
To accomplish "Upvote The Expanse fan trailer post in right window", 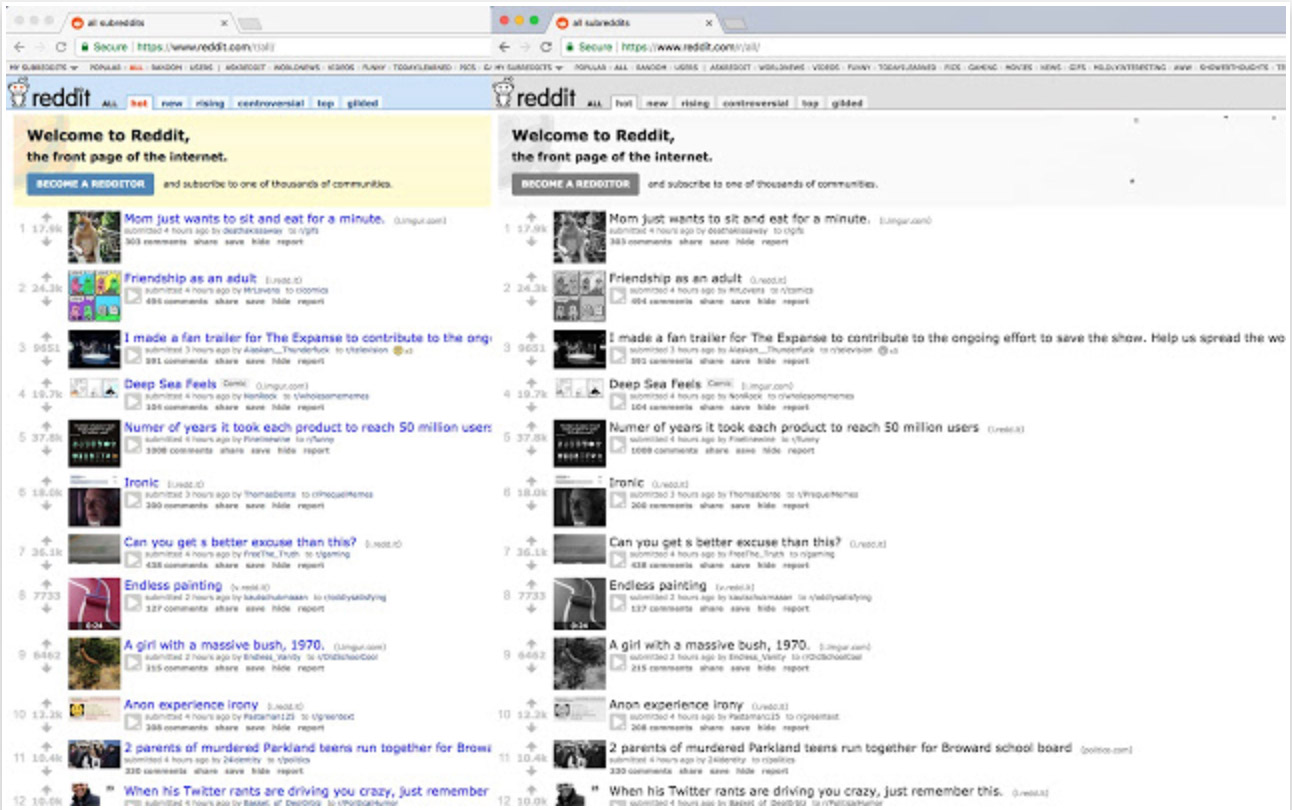I will [531, 336].
